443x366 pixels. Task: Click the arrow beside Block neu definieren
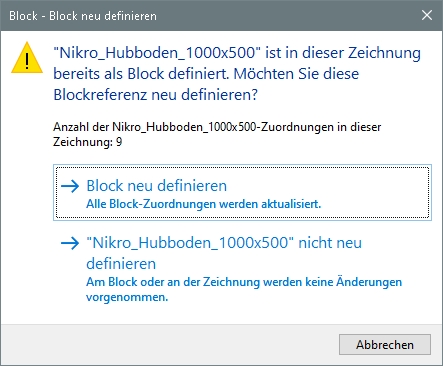70,186
